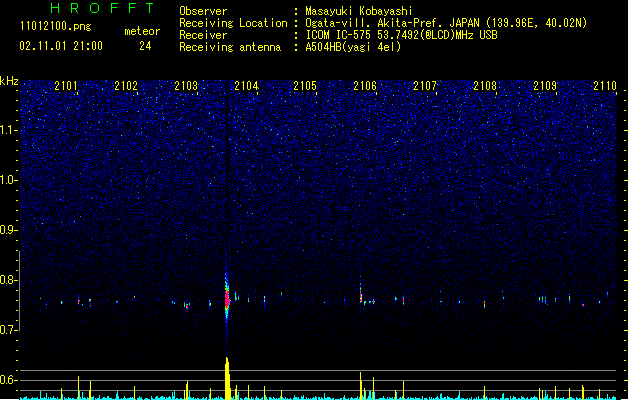Screen dimensions: 629x400
Task: Click the 2104 time marker
Action: 246,86
